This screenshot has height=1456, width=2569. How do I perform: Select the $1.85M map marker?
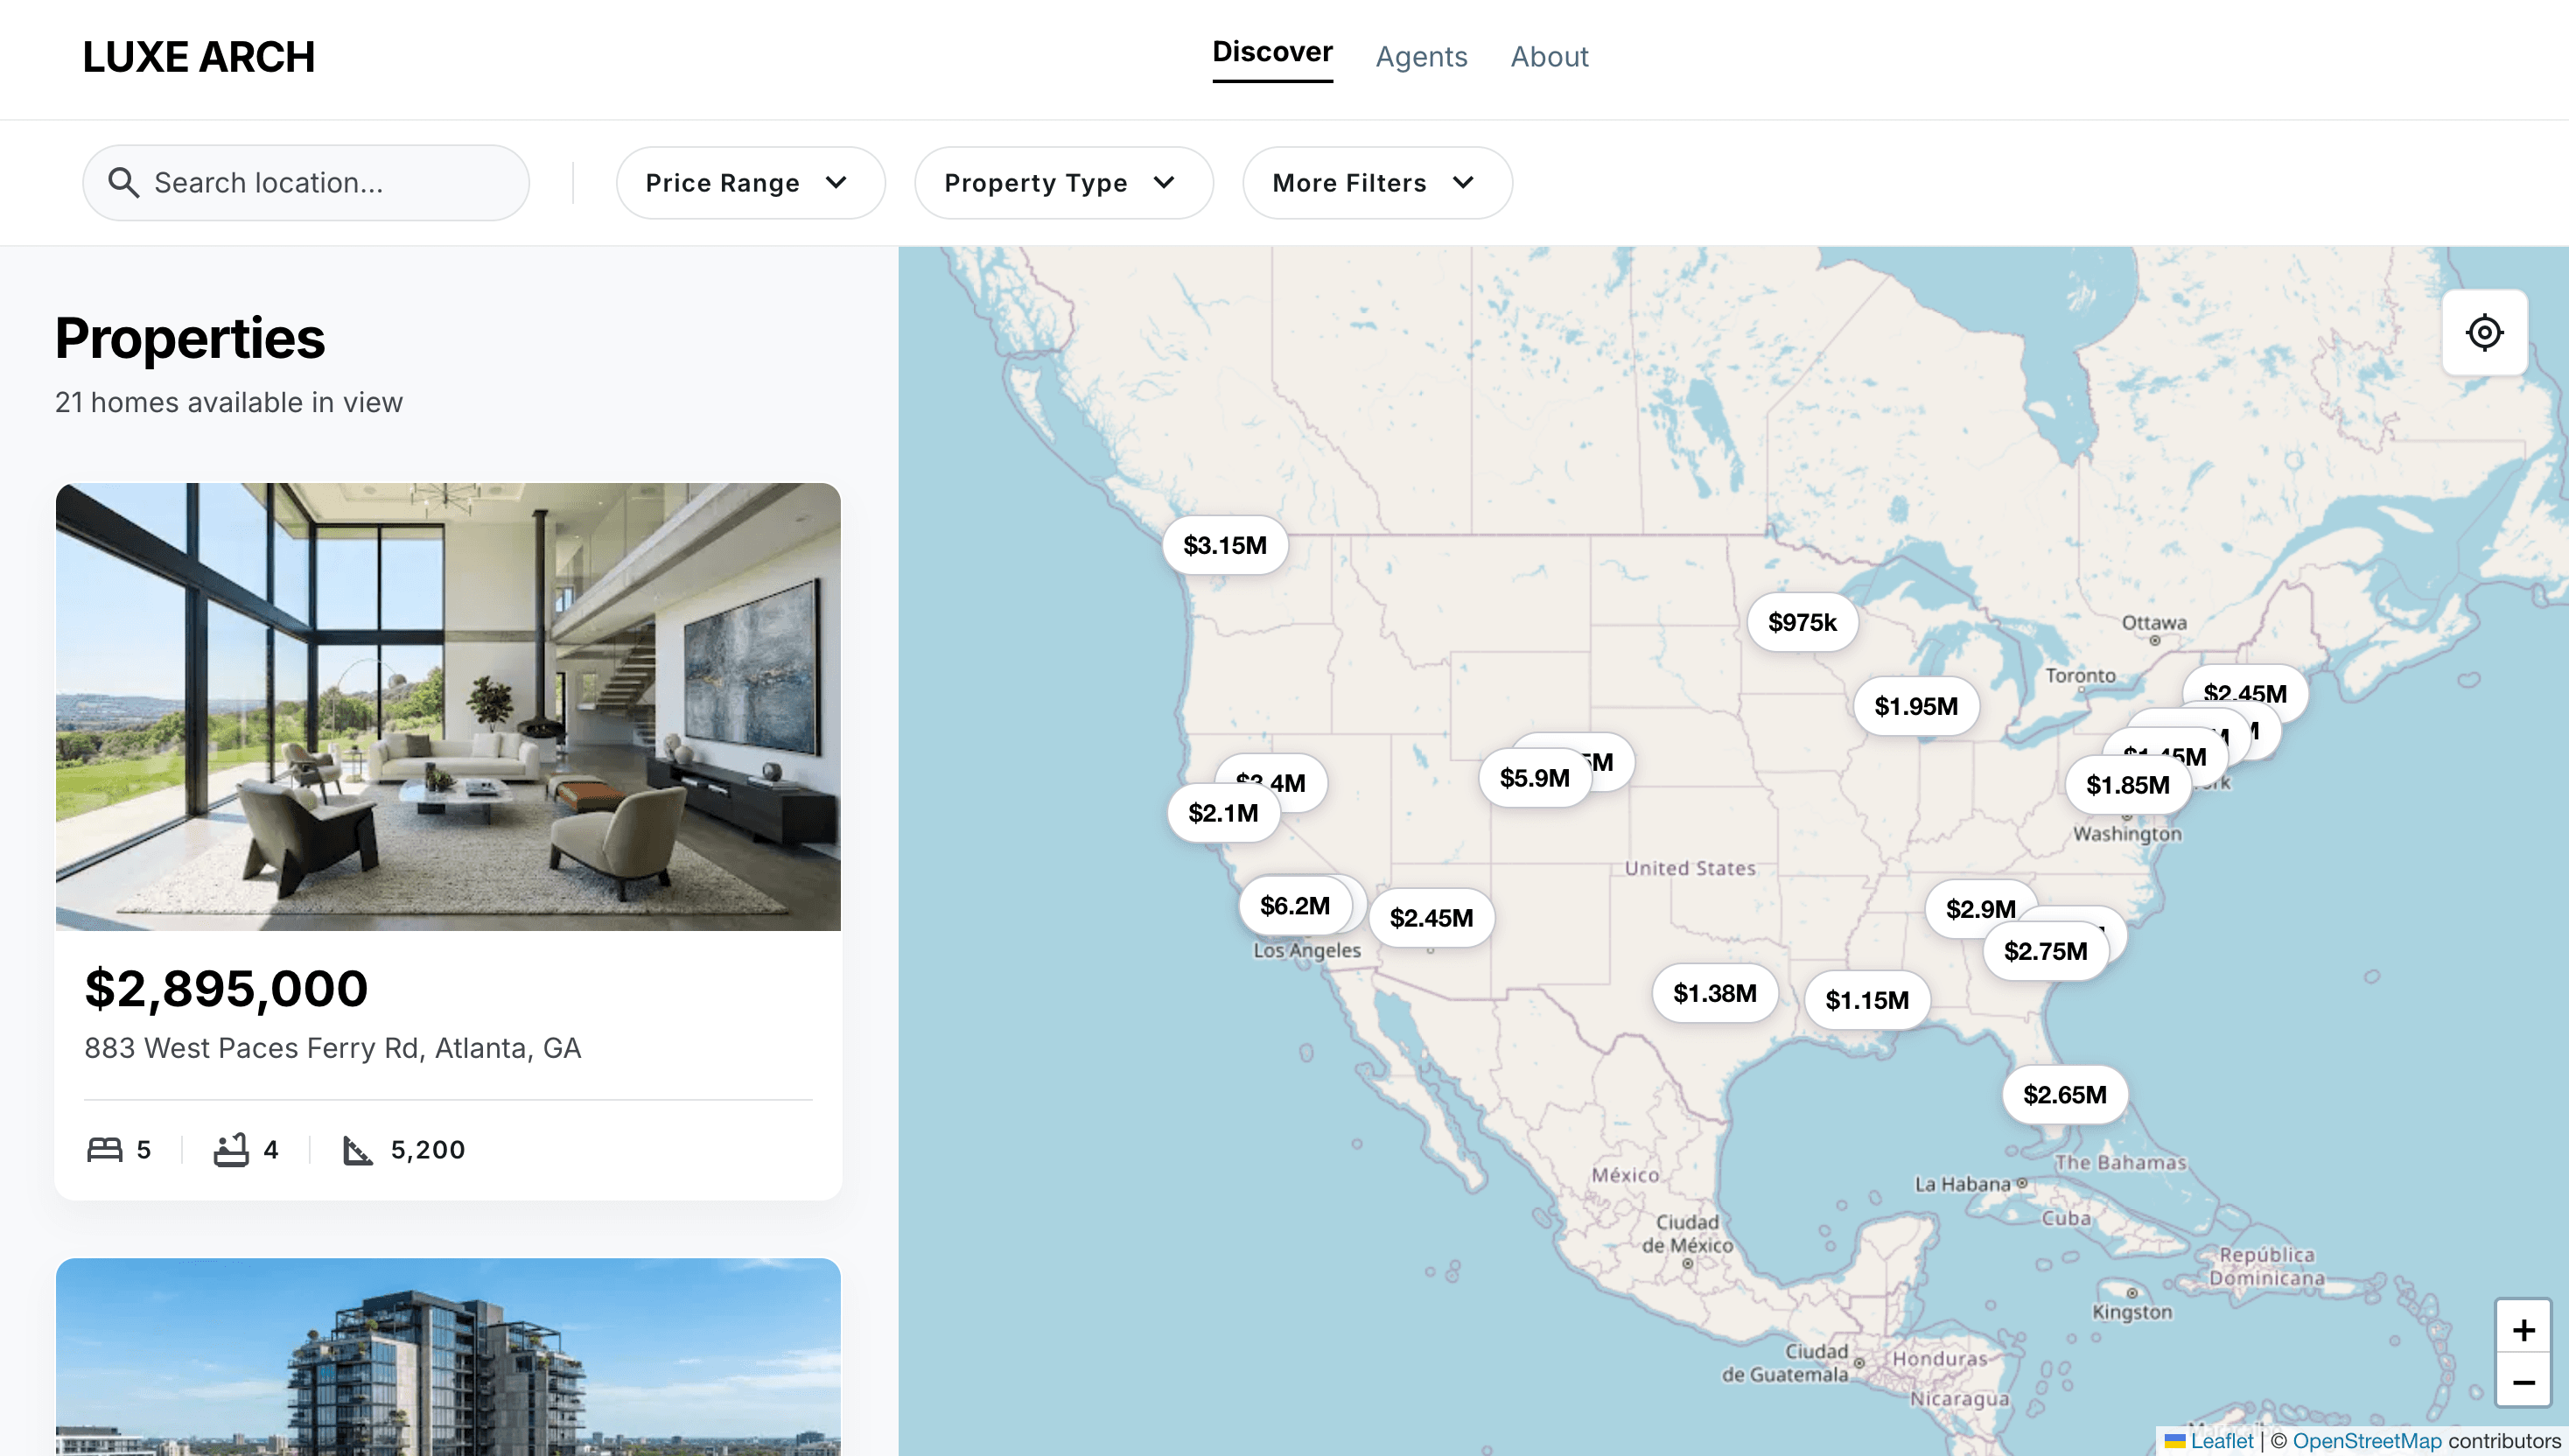[x=2128, y=785]
